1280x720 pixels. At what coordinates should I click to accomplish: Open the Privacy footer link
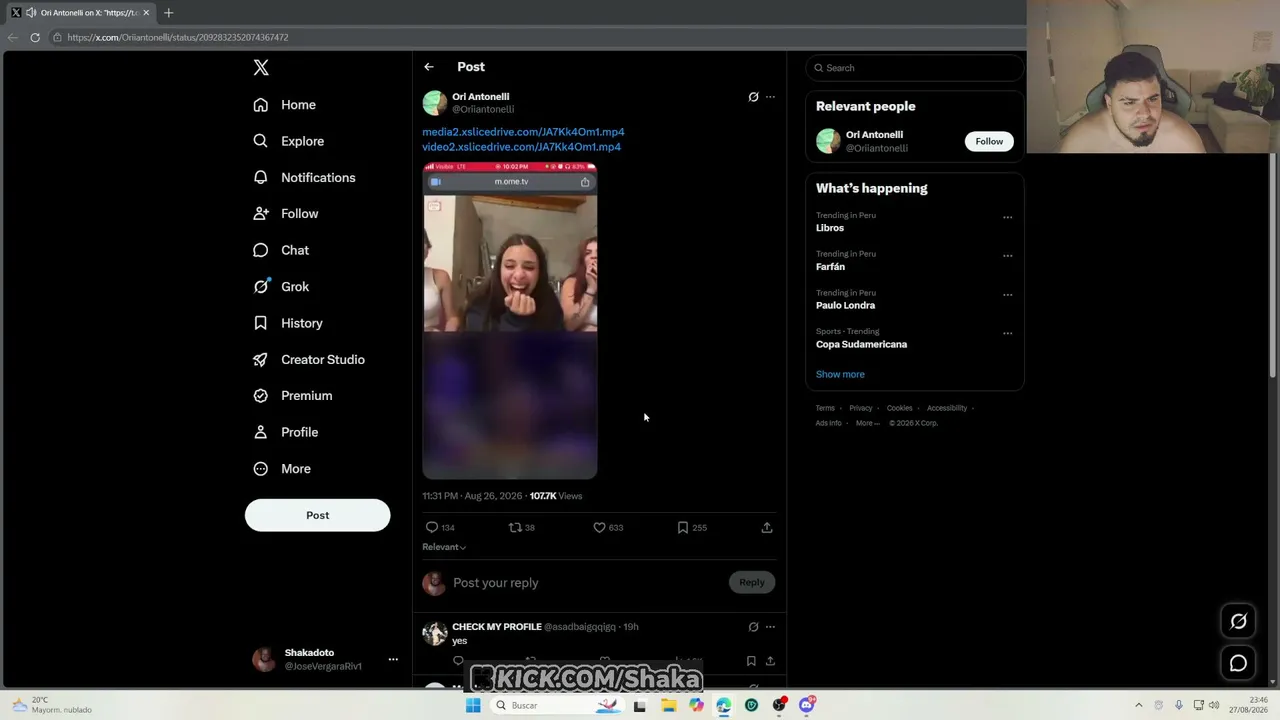coord(861,408)
